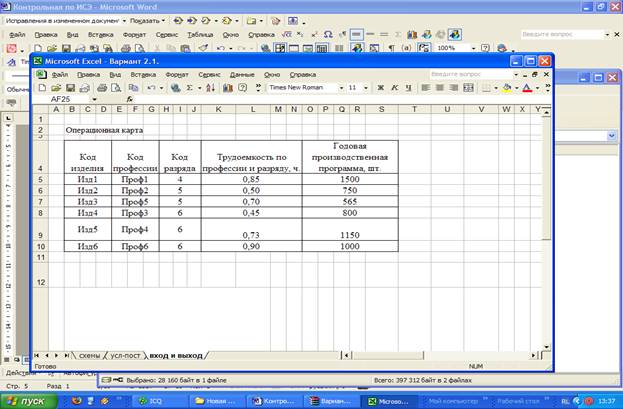This screenshot has width=623, height=409.
Task: Open the Данные menu in Excel
Action: [241, 74]
